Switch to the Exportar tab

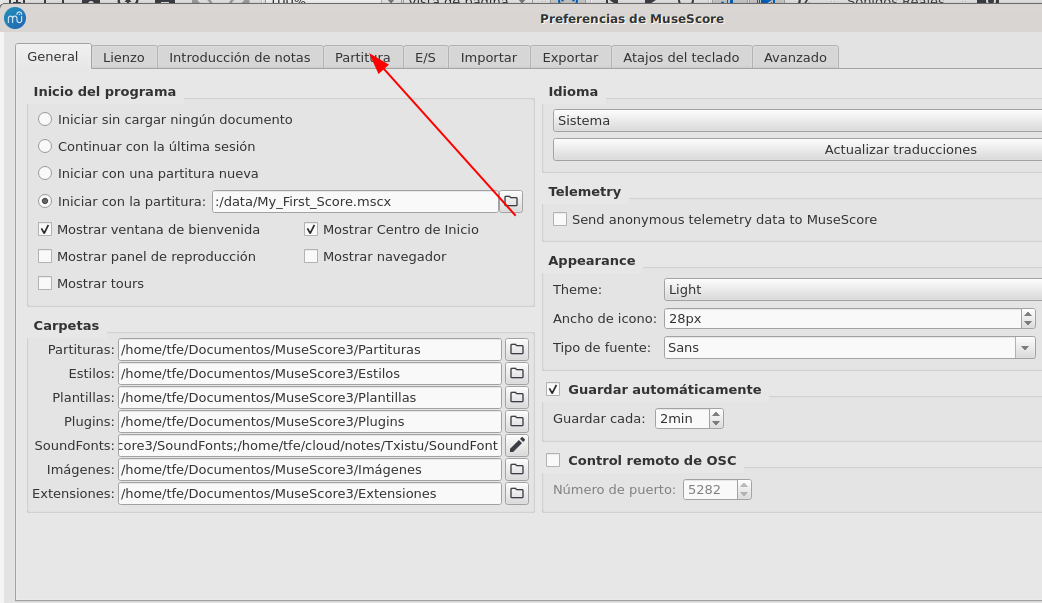(x=570, y=57)
